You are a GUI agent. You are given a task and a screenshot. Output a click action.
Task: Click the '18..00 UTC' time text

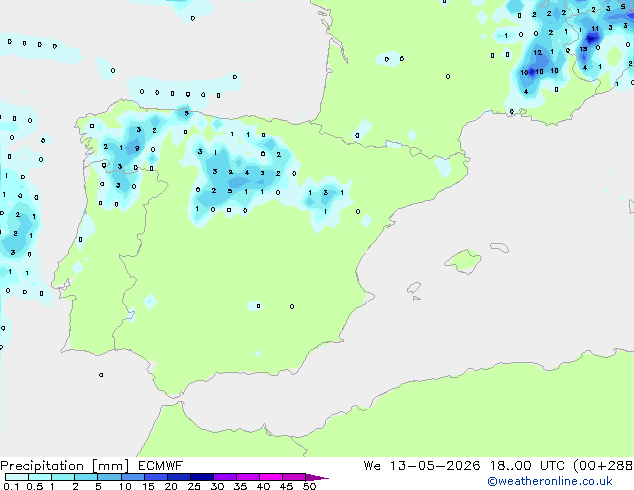527,466
